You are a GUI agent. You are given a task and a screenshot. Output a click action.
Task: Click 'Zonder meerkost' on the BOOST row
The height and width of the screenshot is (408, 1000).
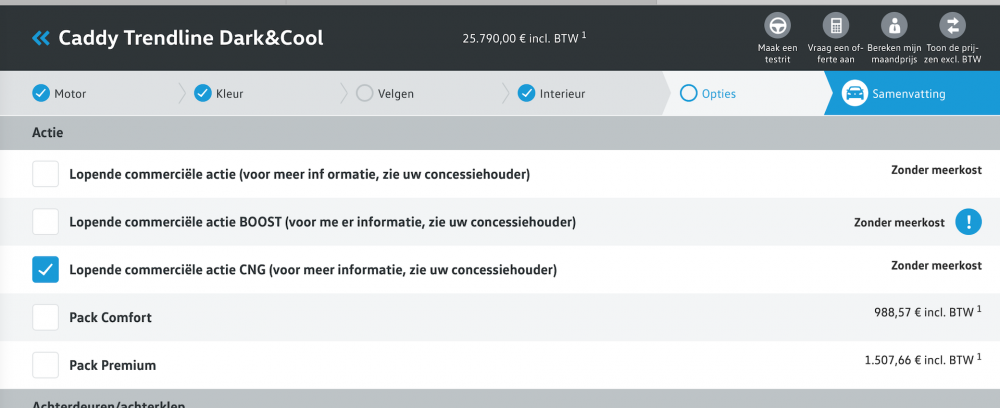(x=899, y=222)
